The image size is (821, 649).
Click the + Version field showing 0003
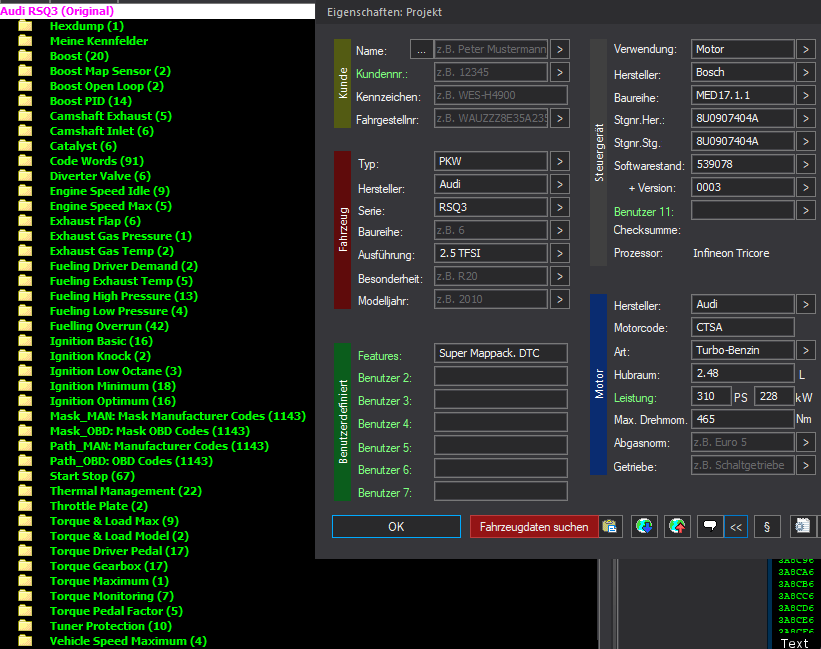click(742, 187)
